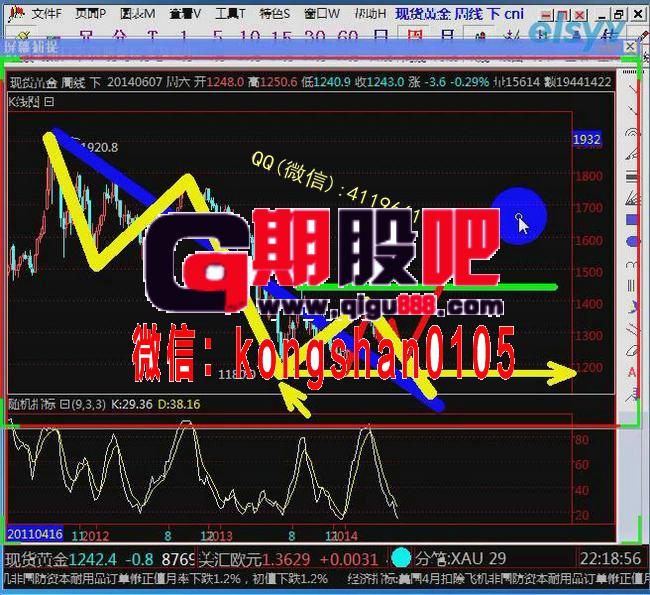Select the eraser tool
Screen dimensions: 650x595
633,351
